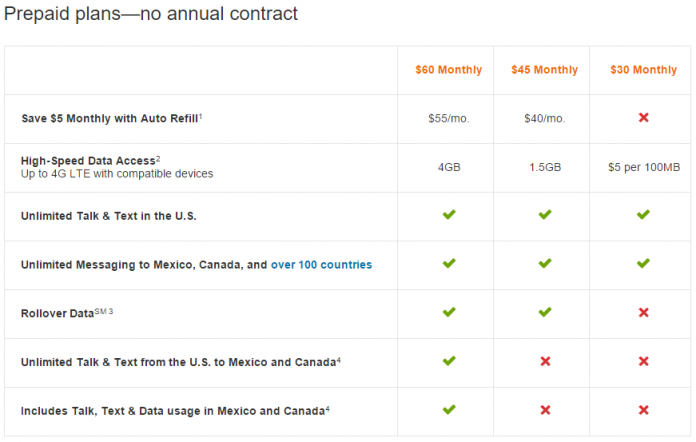The height and width of the screenshot is (442, 696).
Task: Click green checkmark for $60 Unlimited Talk & Text U.S.
Action: point(449,215)
